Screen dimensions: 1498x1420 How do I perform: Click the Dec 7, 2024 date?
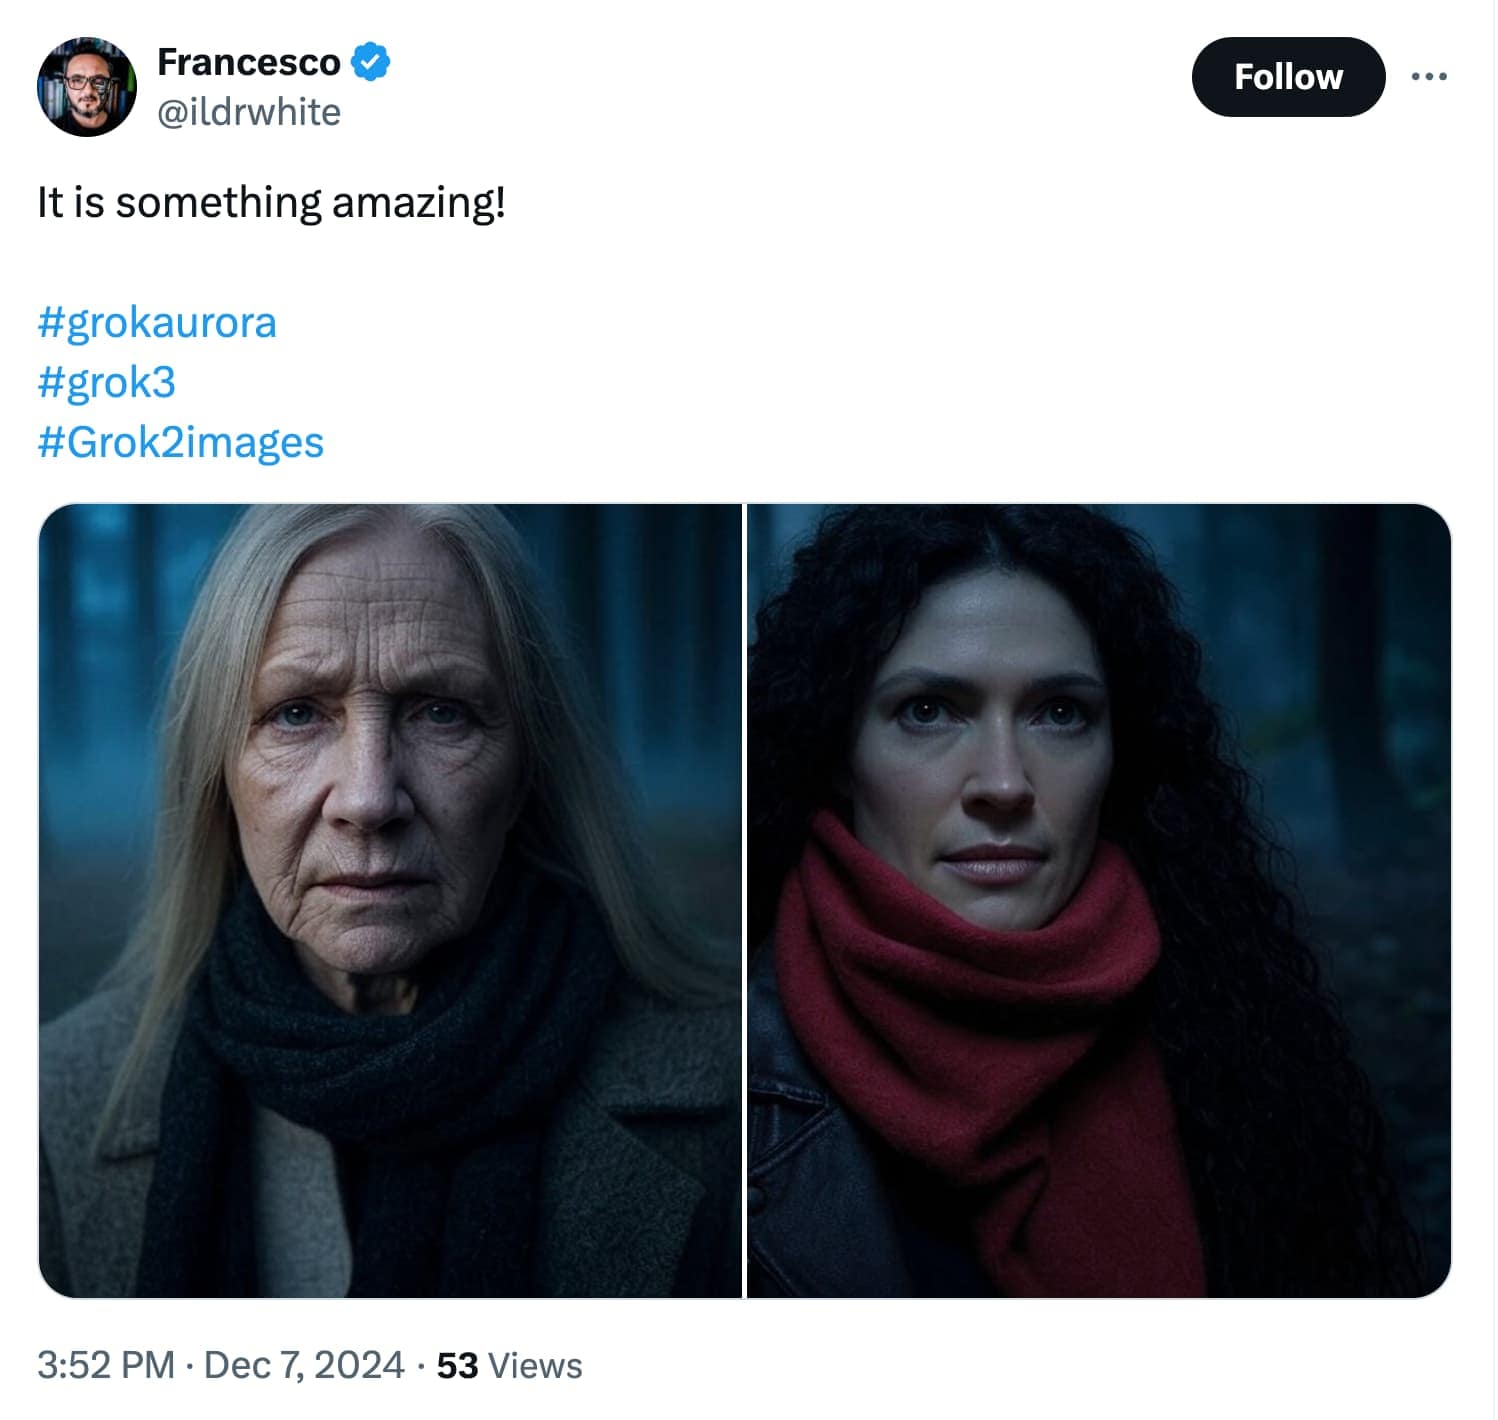point(304,1365)
